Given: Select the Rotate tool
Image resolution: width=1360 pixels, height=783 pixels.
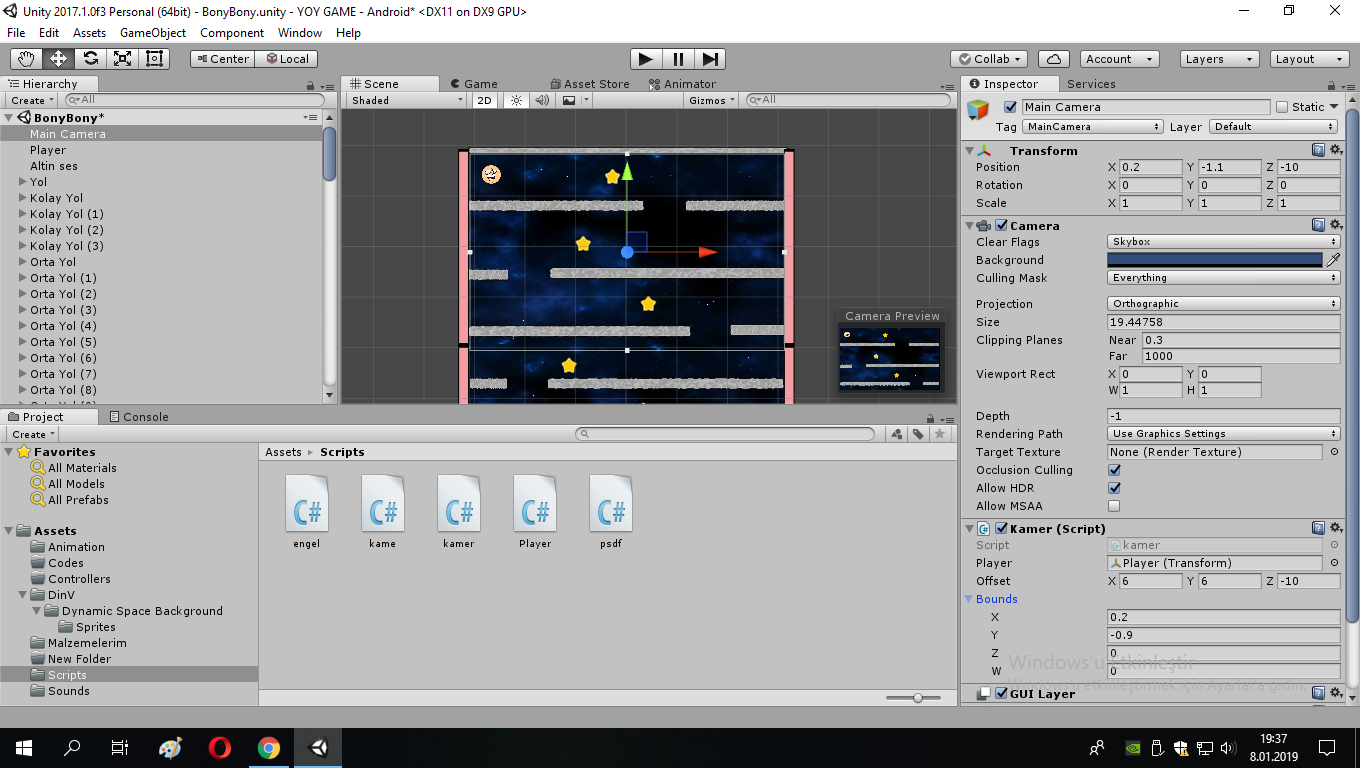Looking at the screenshot, I should tap(90, 59).
